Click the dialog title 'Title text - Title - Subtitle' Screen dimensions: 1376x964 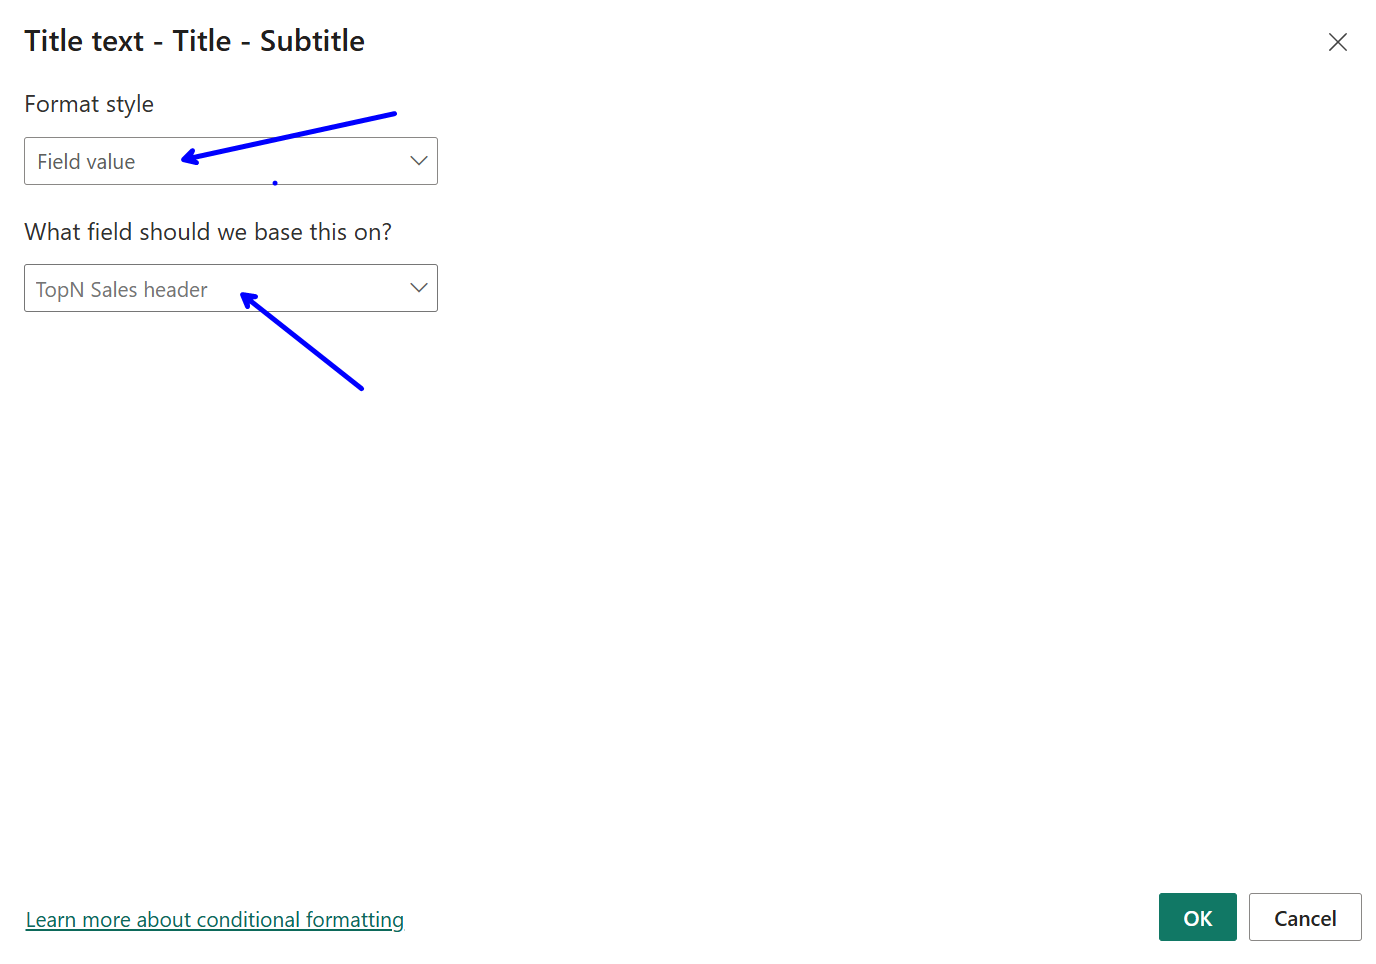[x=194, y=41]
